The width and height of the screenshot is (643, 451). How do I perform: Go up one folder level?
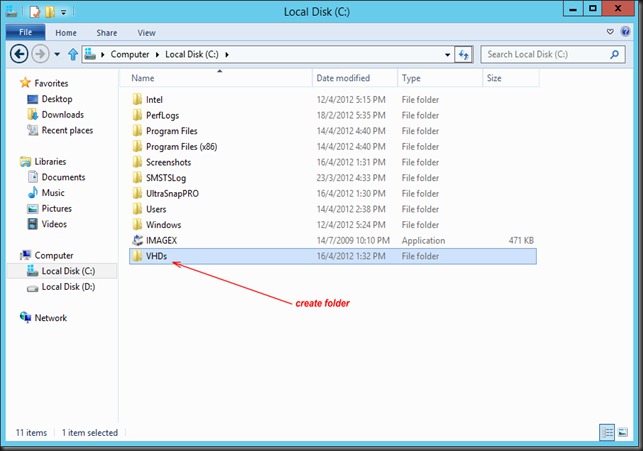(73, 54)
